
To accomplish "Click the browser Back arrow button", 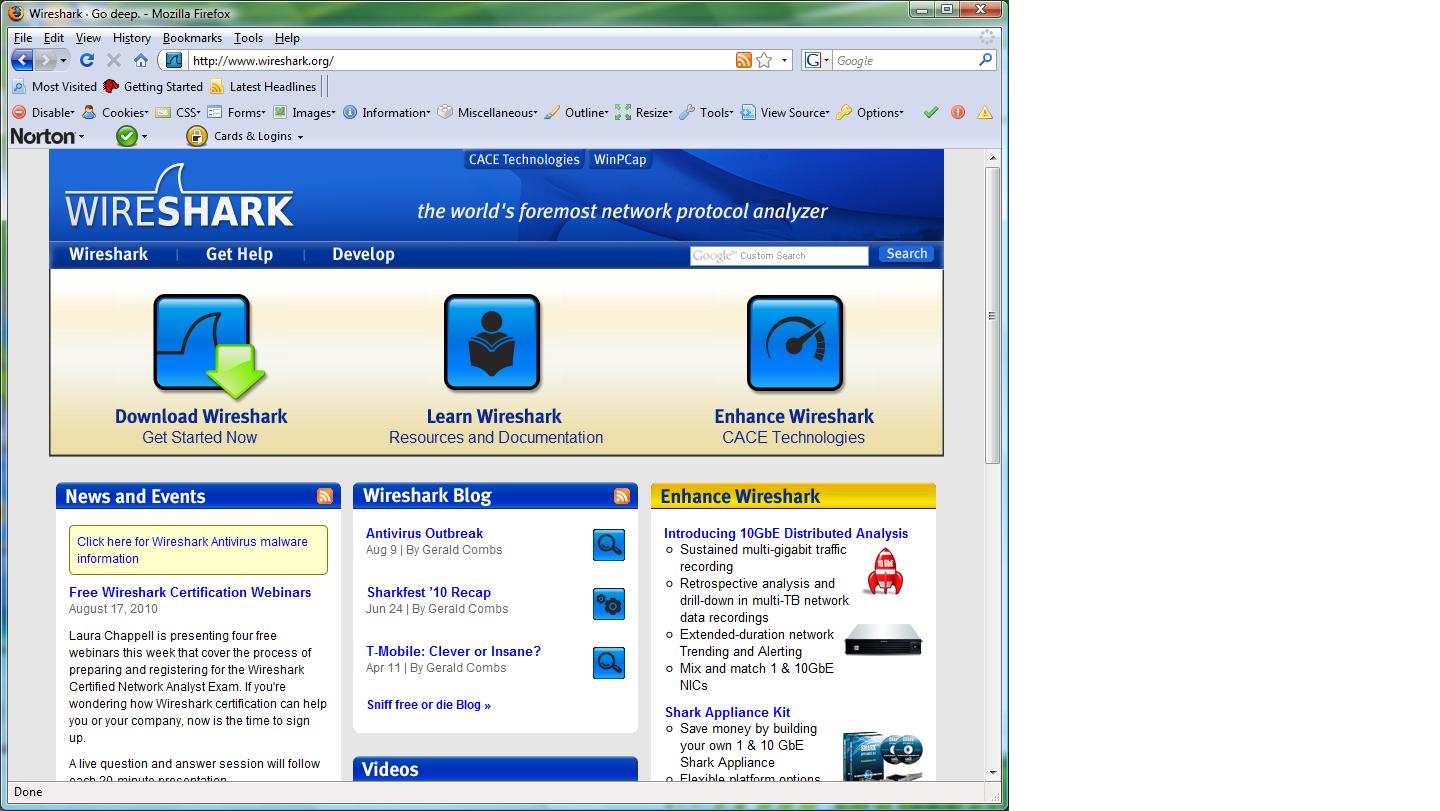I will point(22,60).
